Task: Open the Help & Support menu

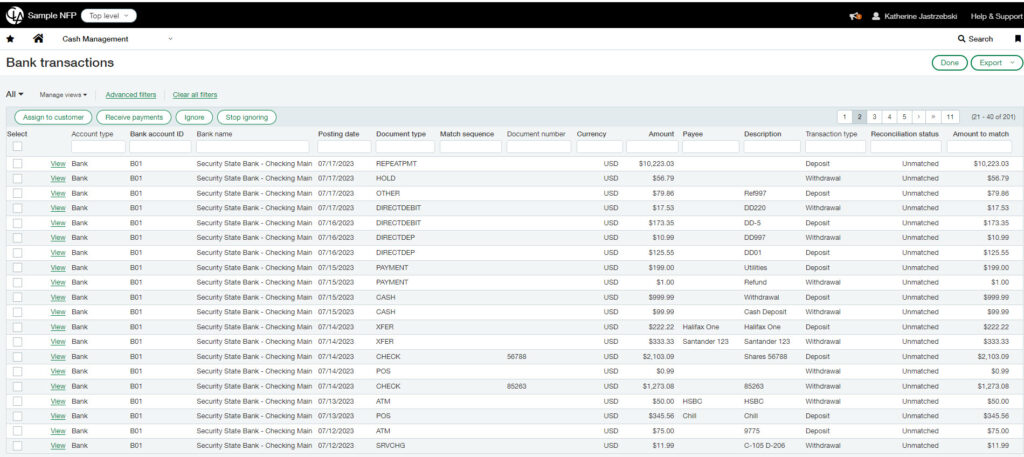Action: (x=987, y=16)
